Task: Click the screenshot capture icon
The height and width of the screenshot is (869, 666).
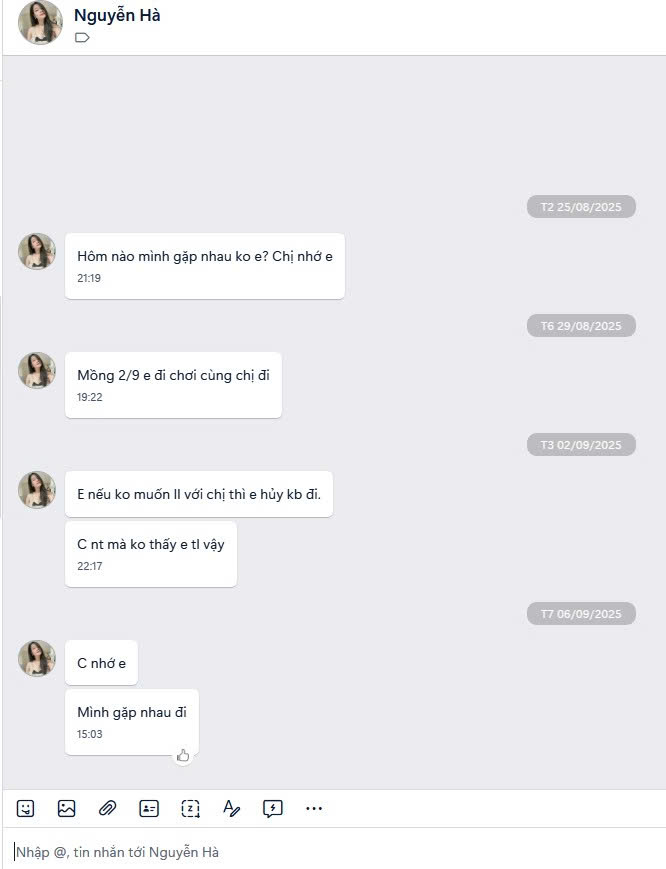Action: [x=190, y=808]
